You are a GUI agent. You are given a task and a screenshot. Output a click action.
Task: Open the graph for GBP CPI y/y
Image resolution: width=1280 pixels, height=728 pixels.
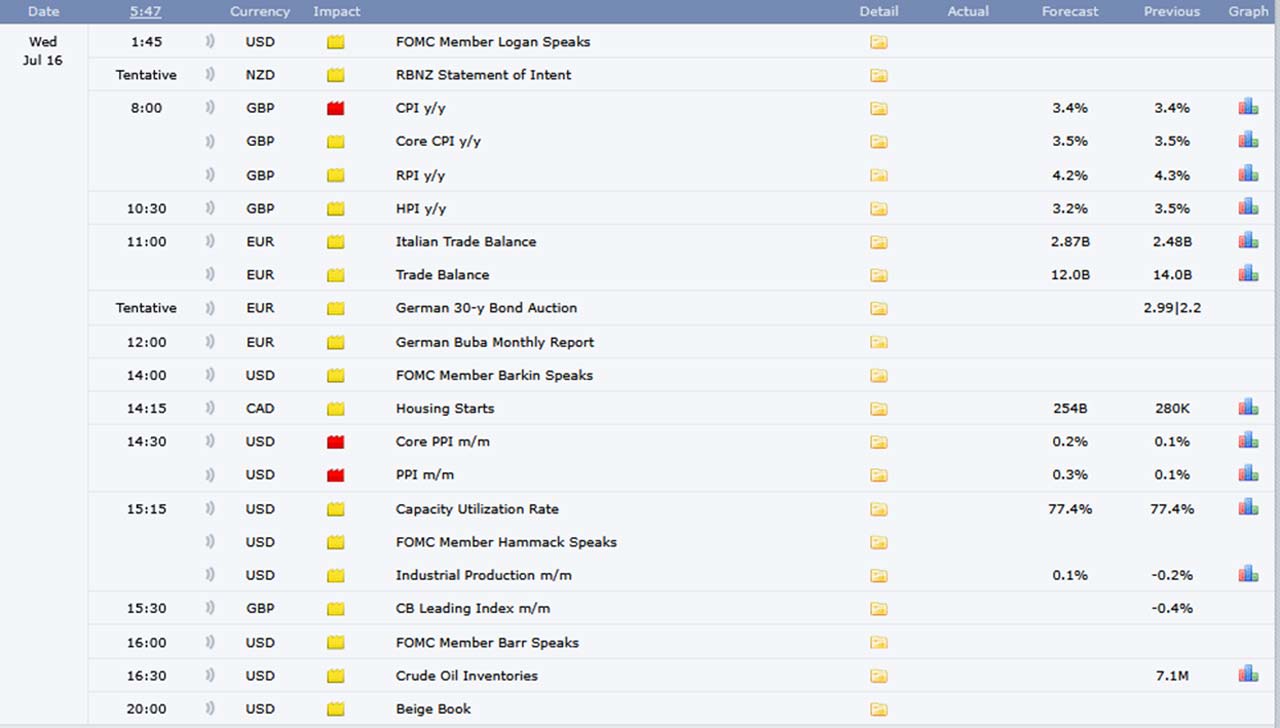[1248, 107]
